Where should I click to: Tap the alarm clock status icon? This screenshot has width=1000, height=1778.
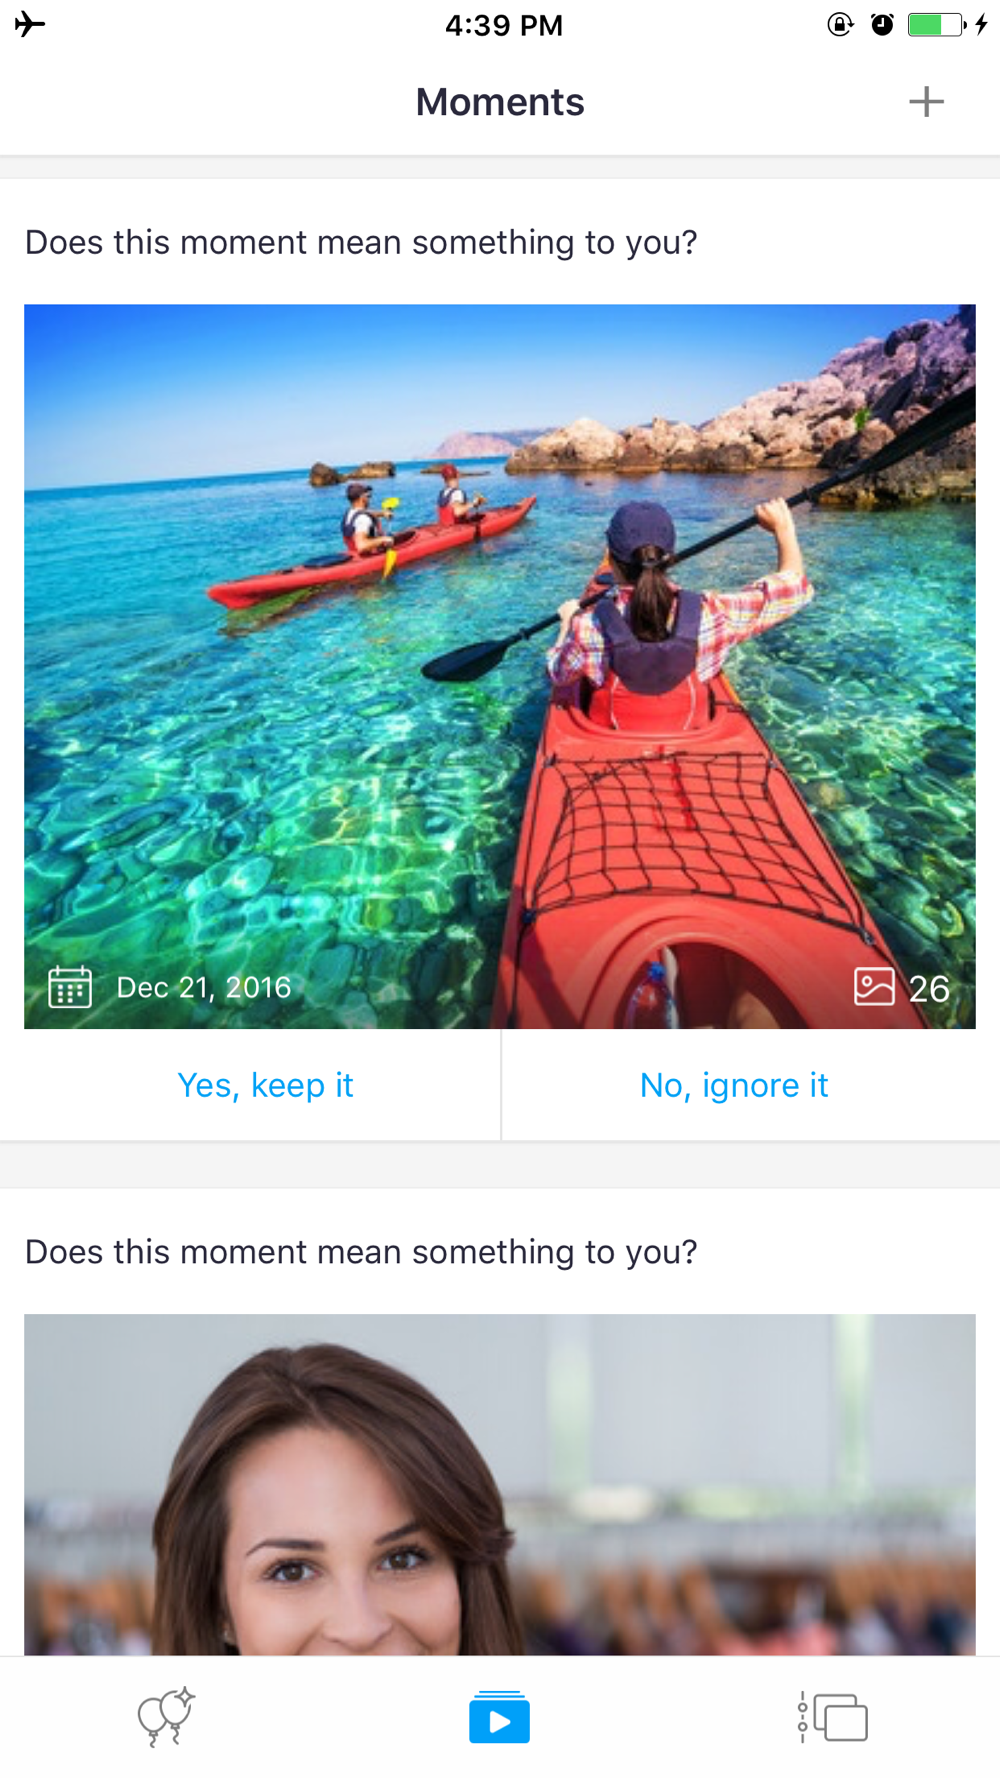click(x=882, y=24)
